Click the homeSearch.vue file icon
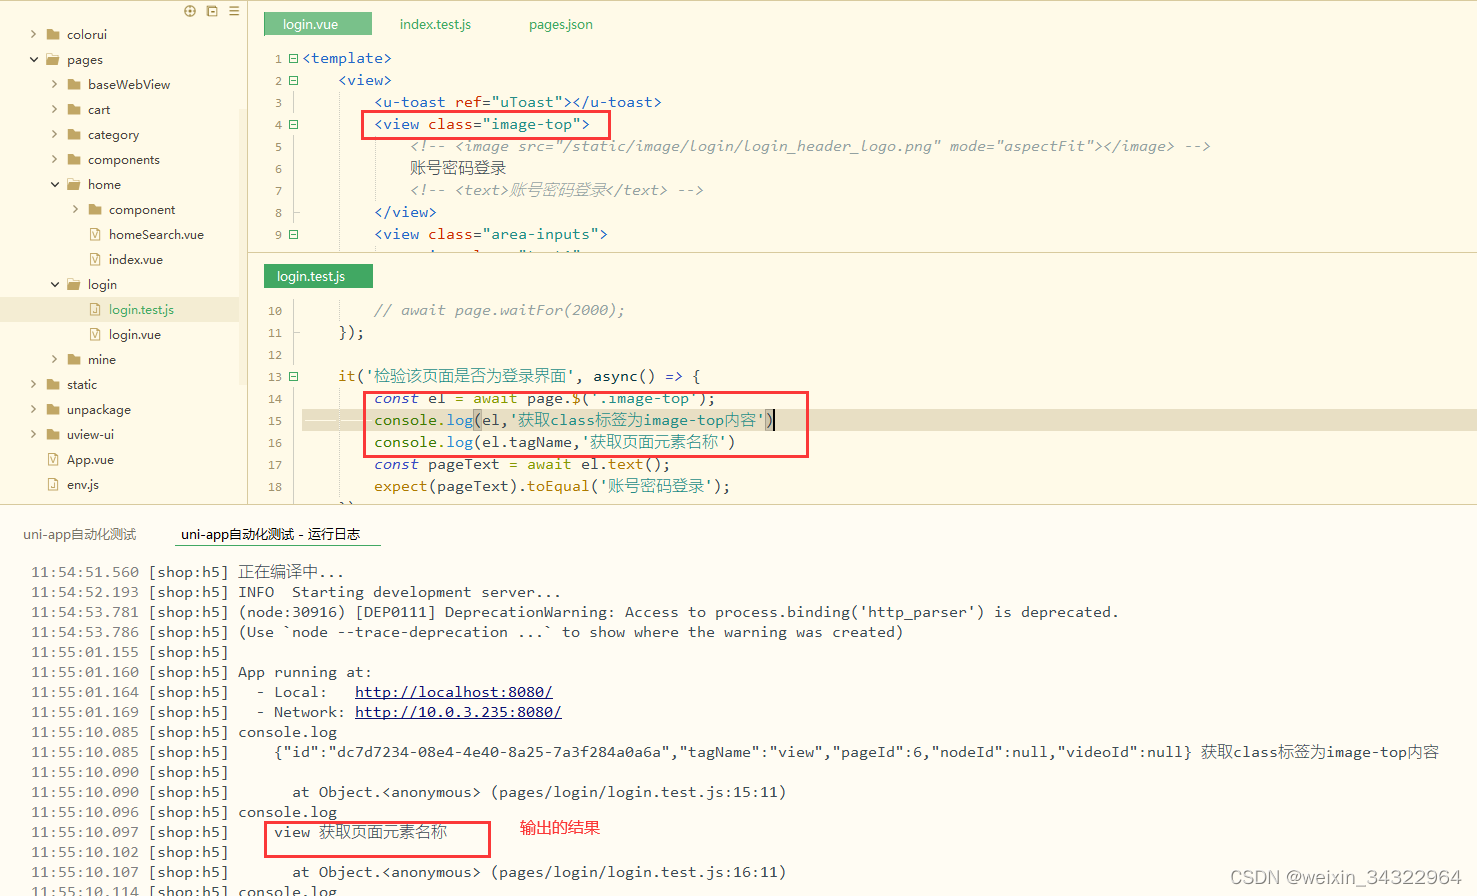The width and height of the screenshot is (1477, 896). click(x=95, y=234)
